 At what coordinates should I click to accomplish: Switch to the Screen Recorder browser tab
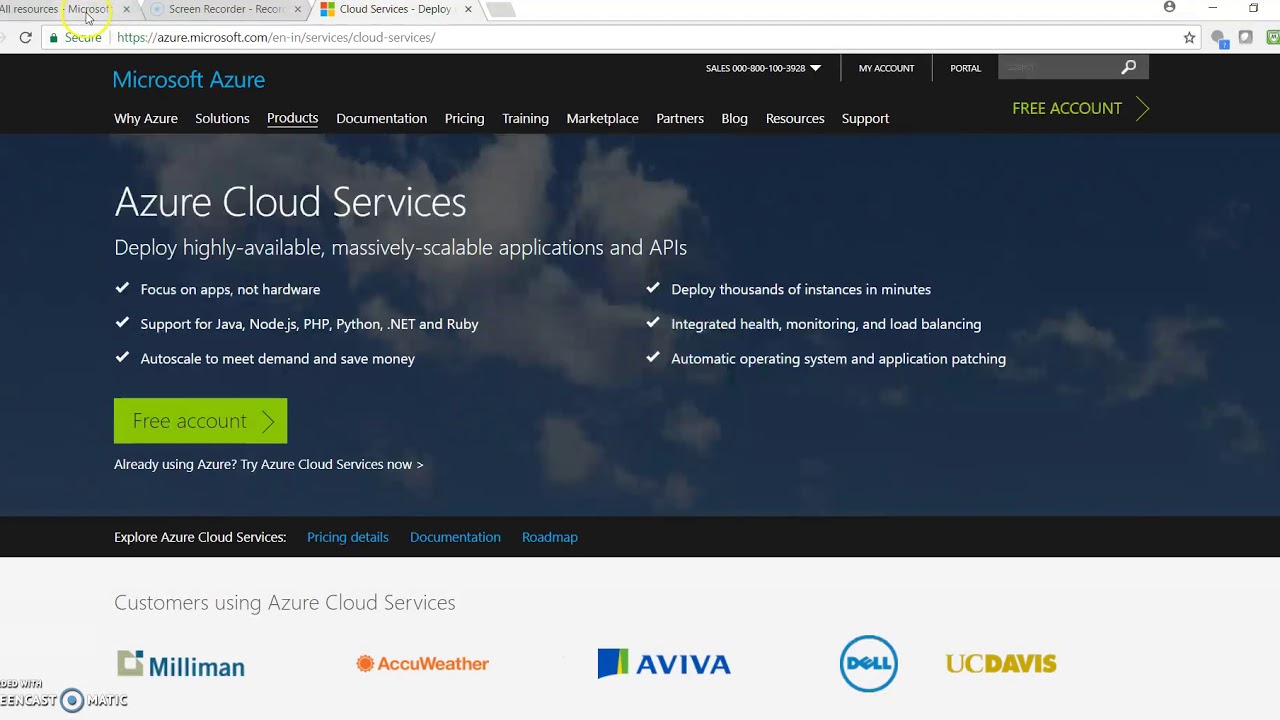(x=227, y=9)
